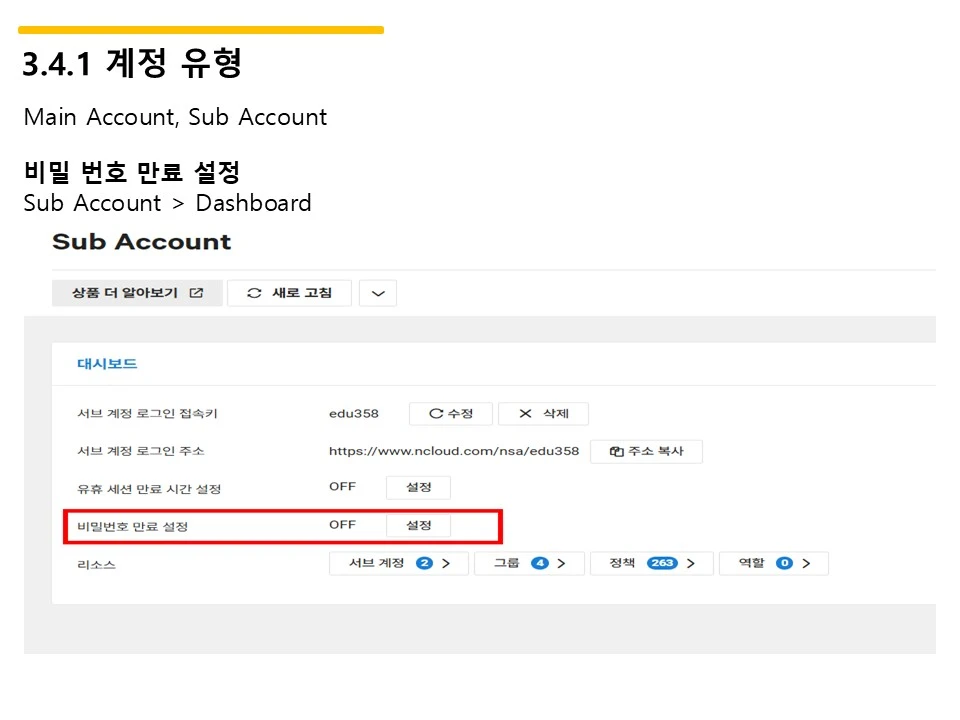960x720 pixels.
Task: Click the X icon in the 삭제 button
Action: 525,414
